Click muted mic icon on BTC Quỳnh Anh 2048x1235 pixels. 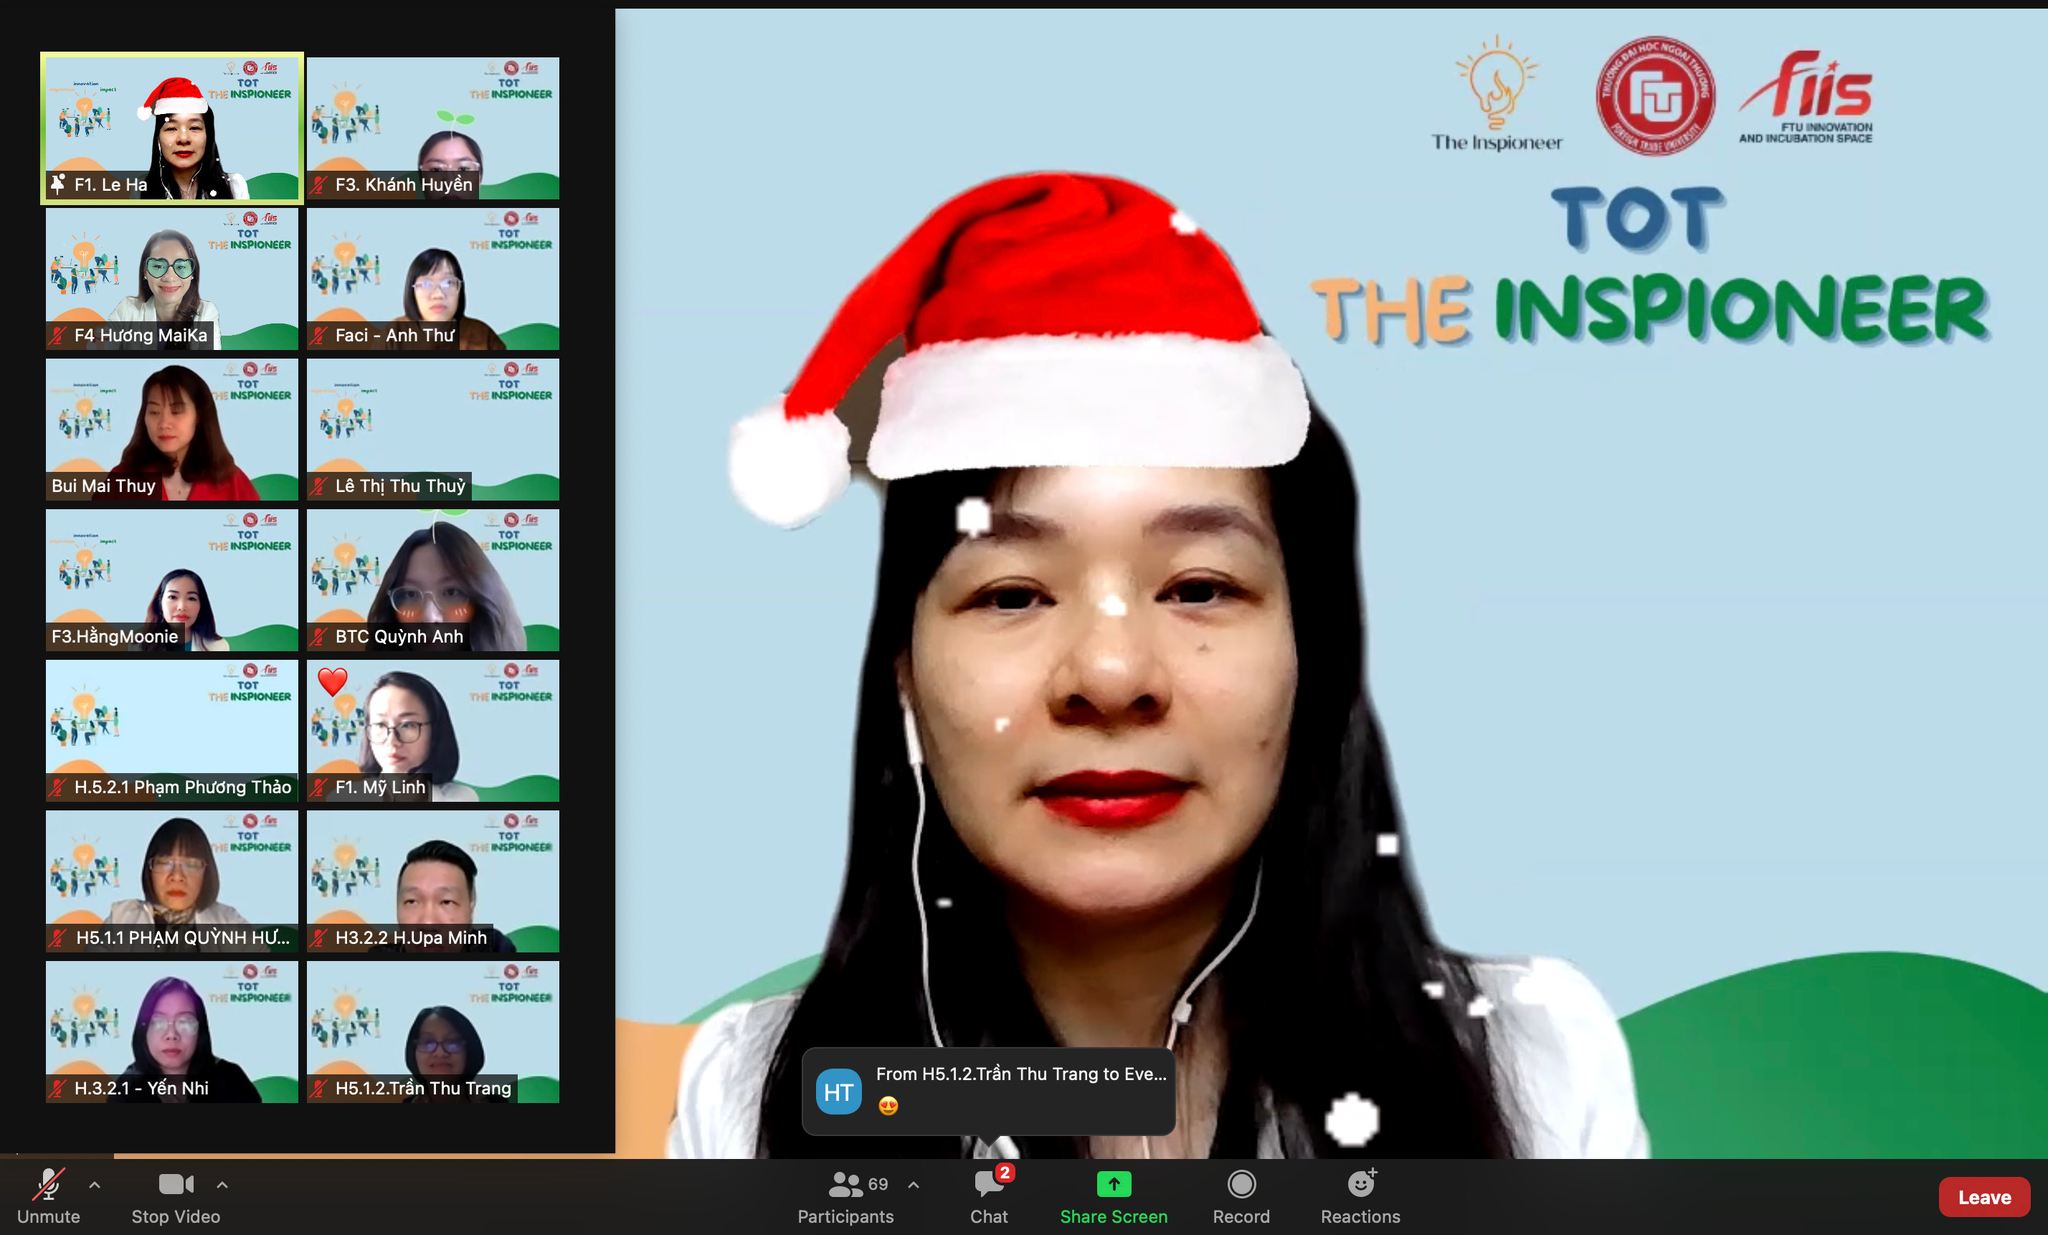pyautogui.click(x=320, y=637)
